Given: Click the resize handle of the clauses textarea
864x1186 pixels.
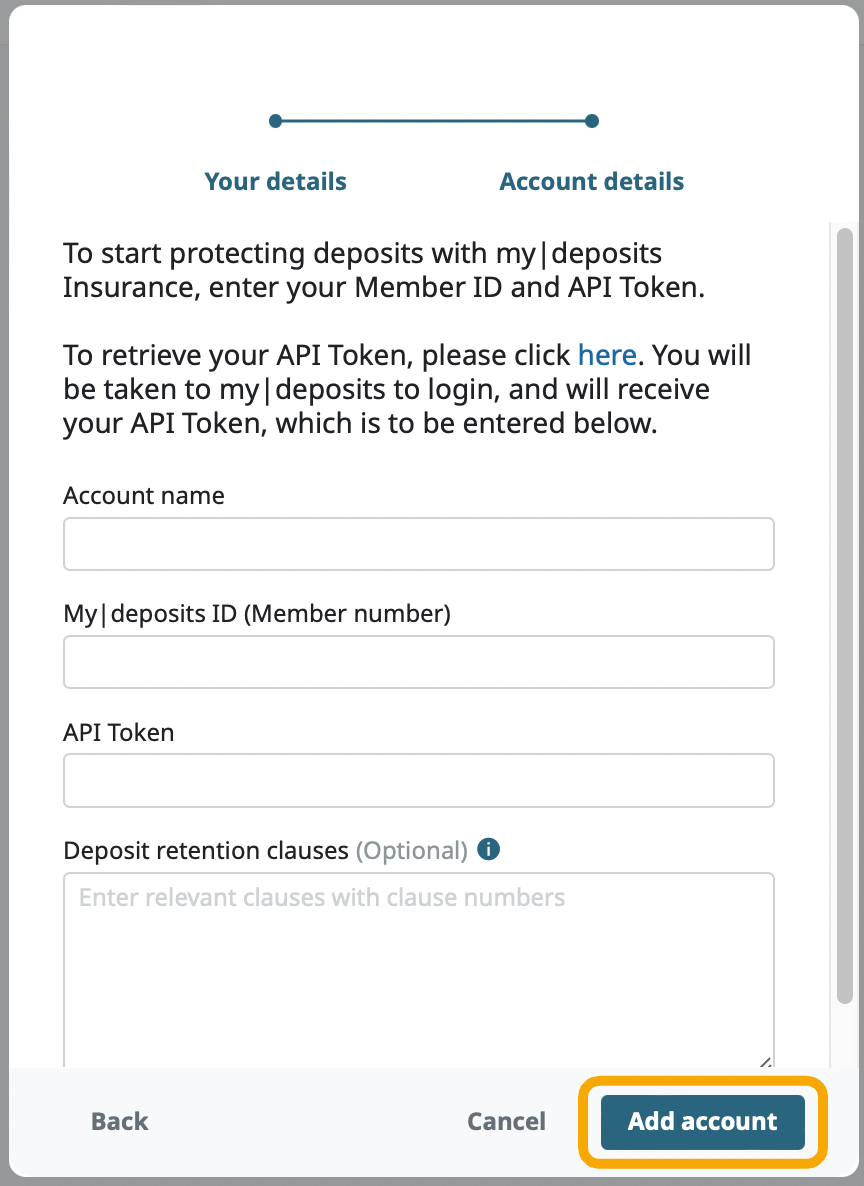Looking at the screenshot, I should click(x=765, y=1062).
